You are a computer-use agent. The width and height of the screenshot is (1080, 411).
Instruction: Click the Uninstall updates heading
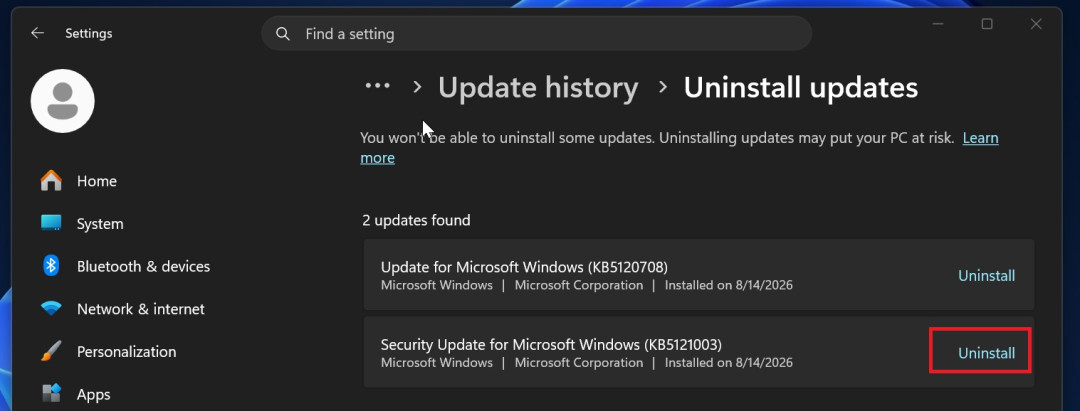point(800,88)
